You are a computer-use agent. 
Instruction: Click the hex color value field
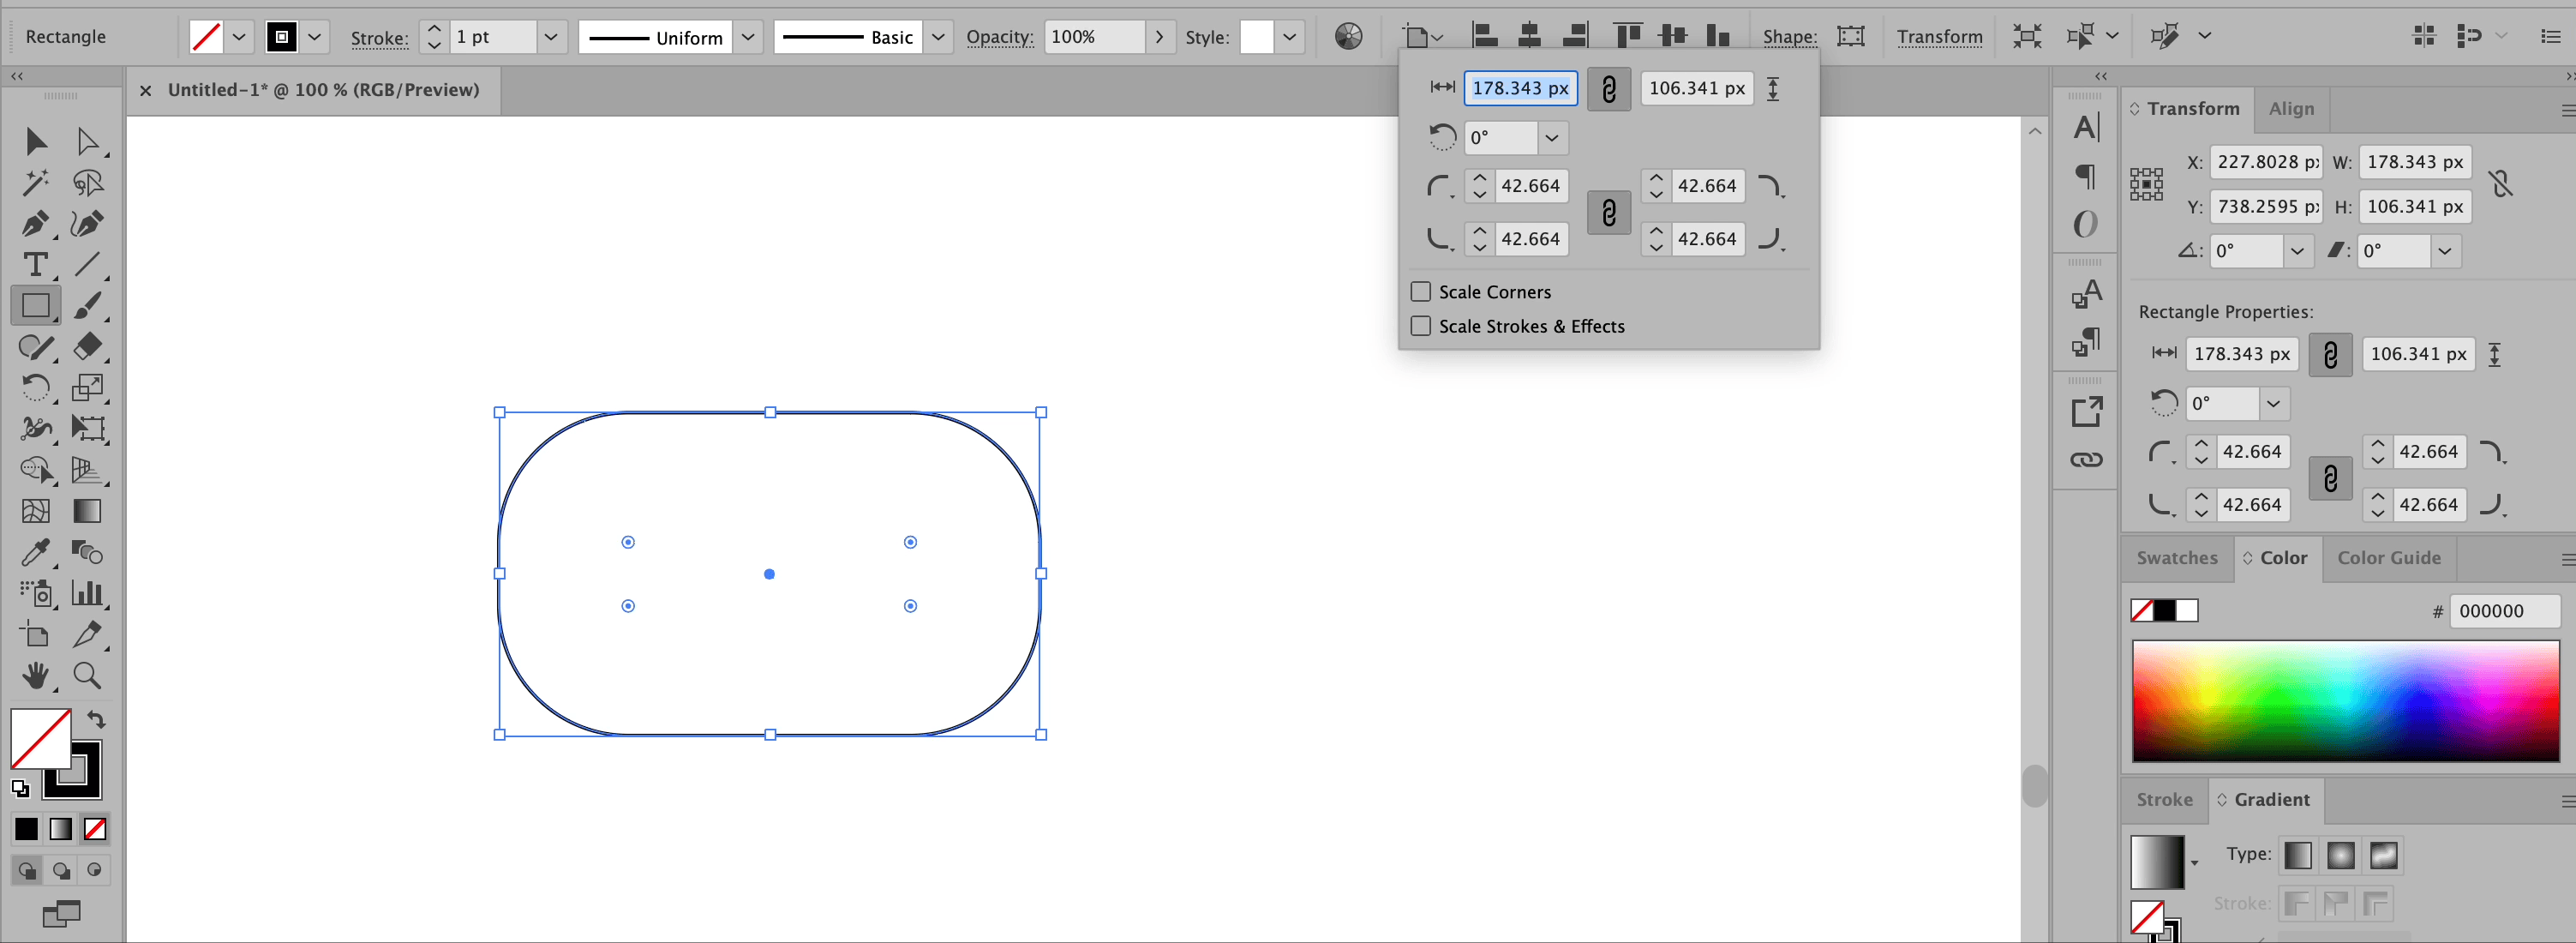[x=2503, y=611]
